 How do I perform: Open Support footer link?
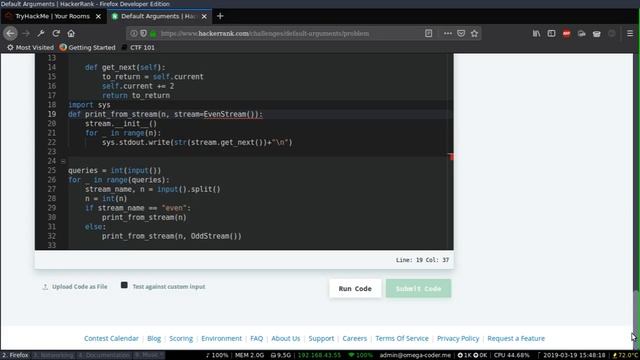[x=321, y=338]
